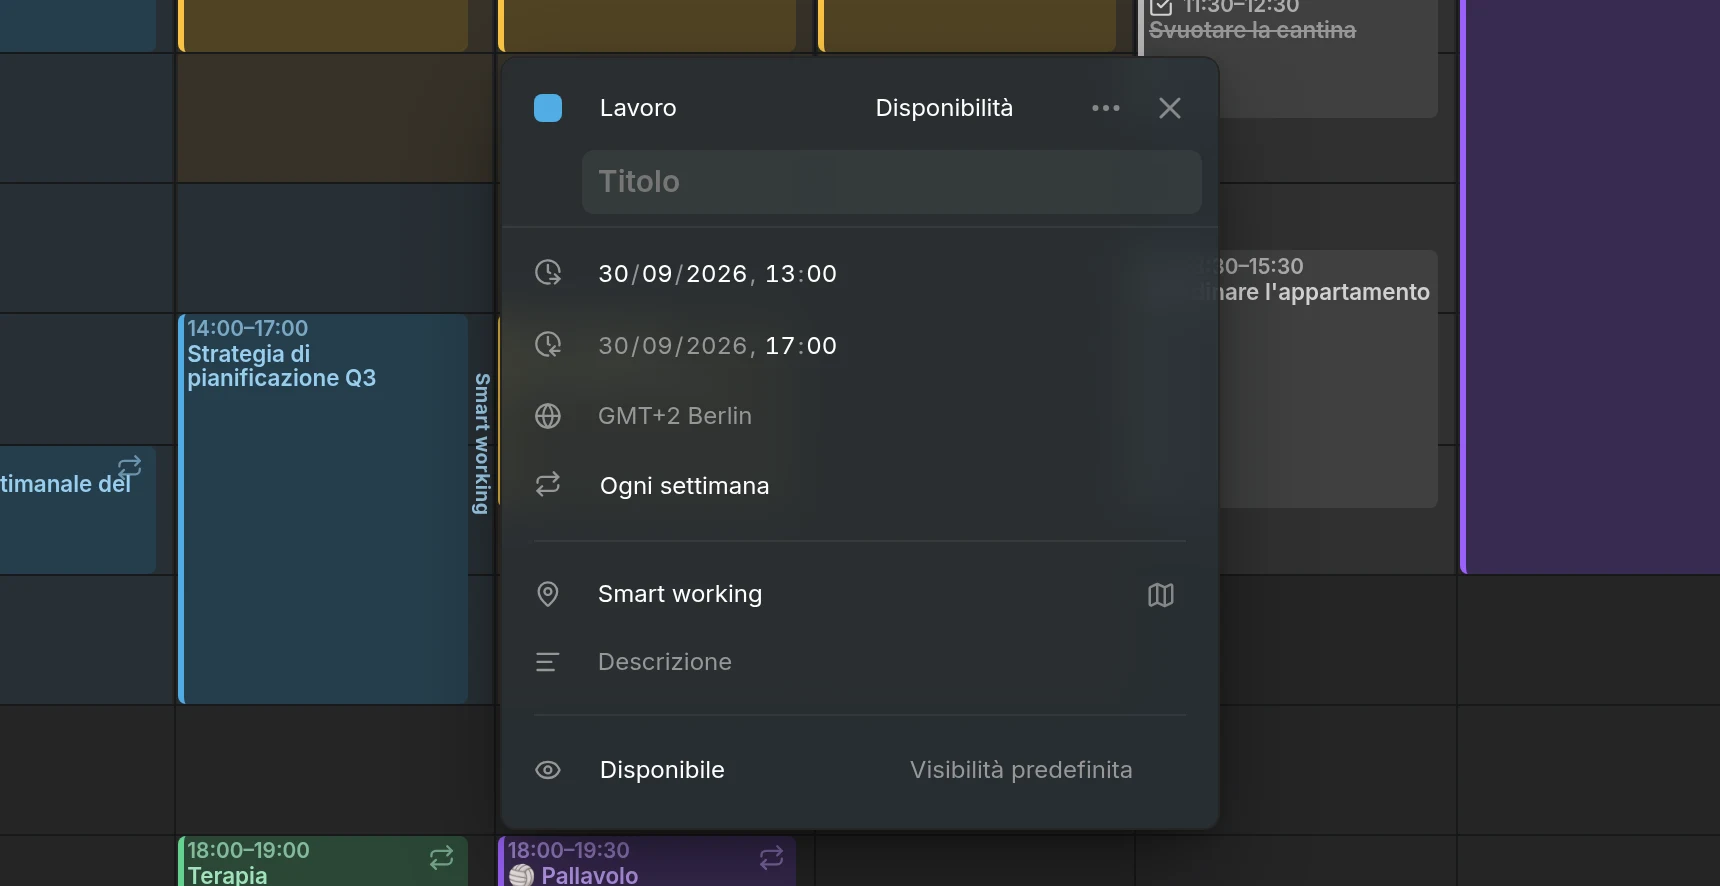Open the Ogni settimana recurrence dropdown
The image size is (1720, 886).
(685, 486)
